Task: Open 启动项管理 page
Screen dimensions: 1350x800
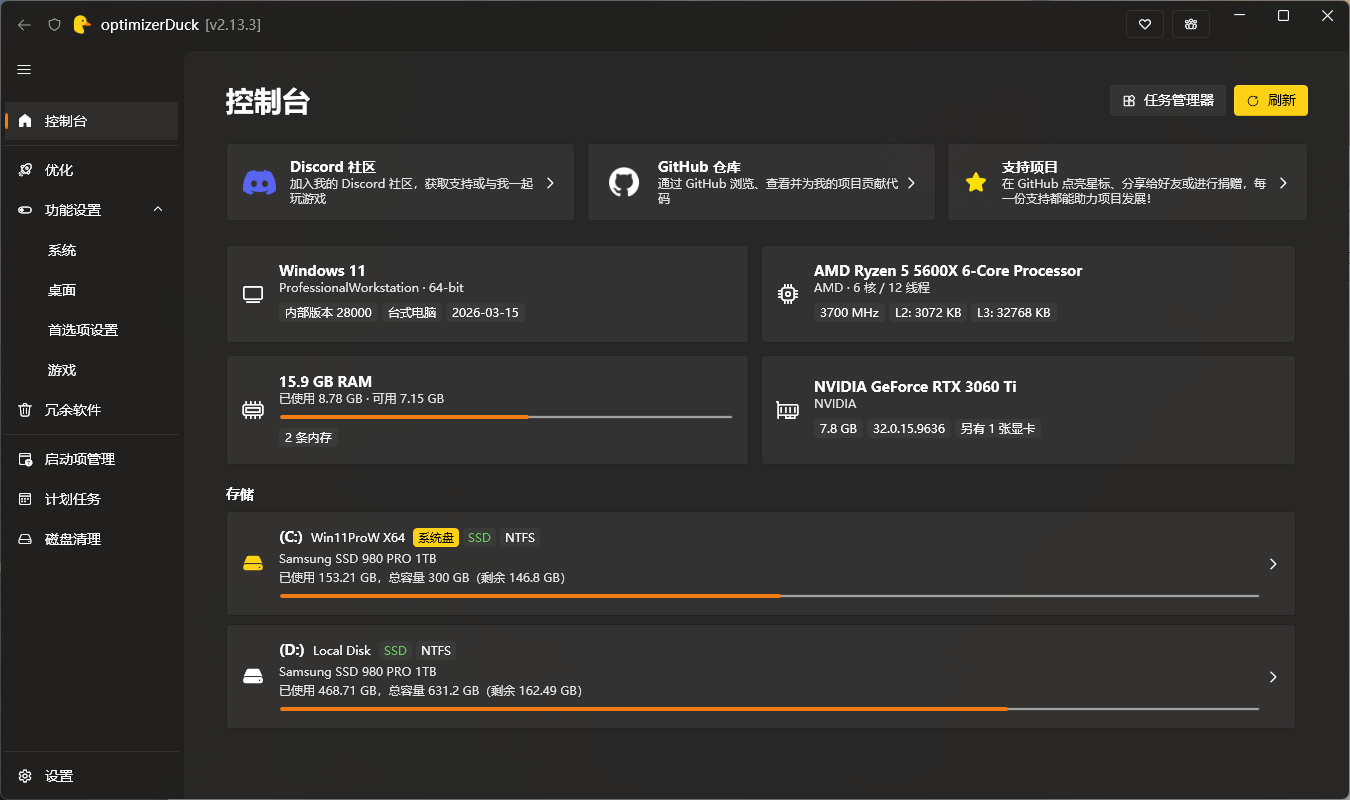Action: tap(92, 459)
